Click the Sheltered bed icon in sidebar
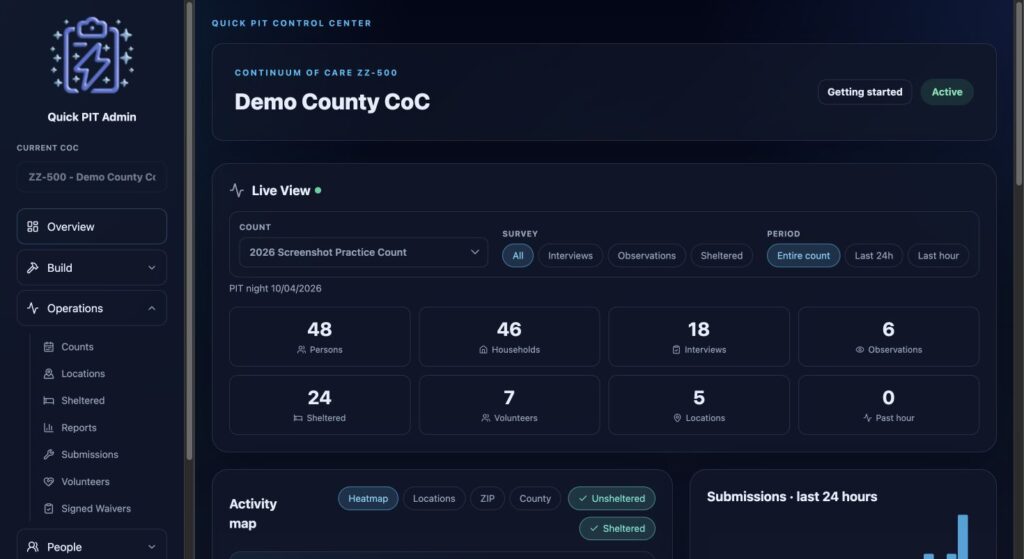Image resolution: width=1024 pixels, height=559 pixels. (48, 400)
